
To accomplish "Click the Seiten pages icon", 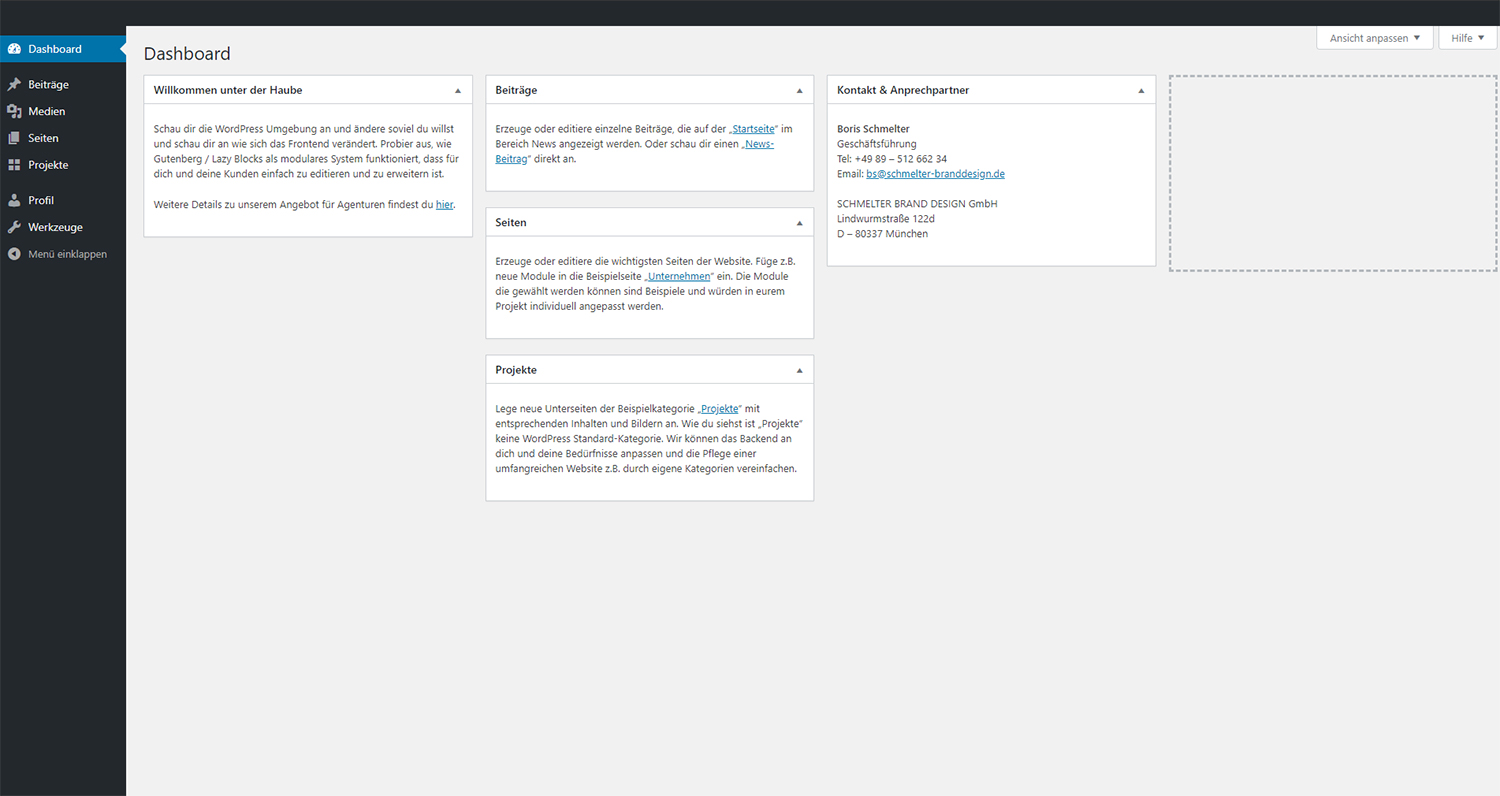I will tap(14, 138).
